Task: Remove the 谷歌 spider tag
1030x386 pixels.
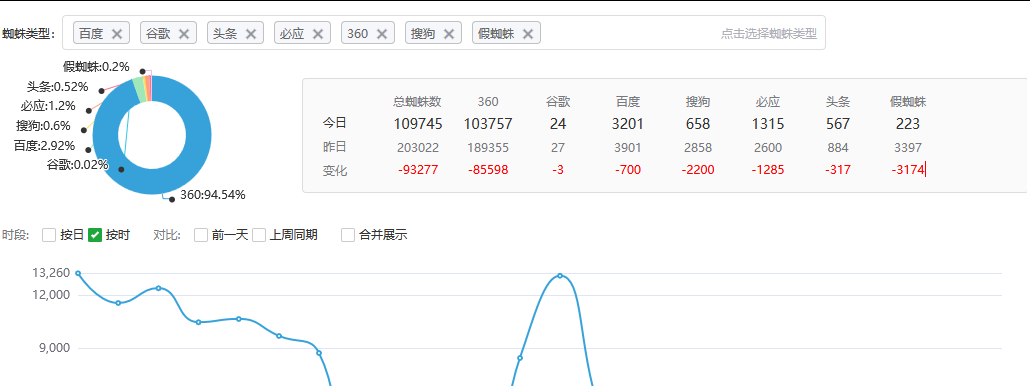Action: coord(184,33)
